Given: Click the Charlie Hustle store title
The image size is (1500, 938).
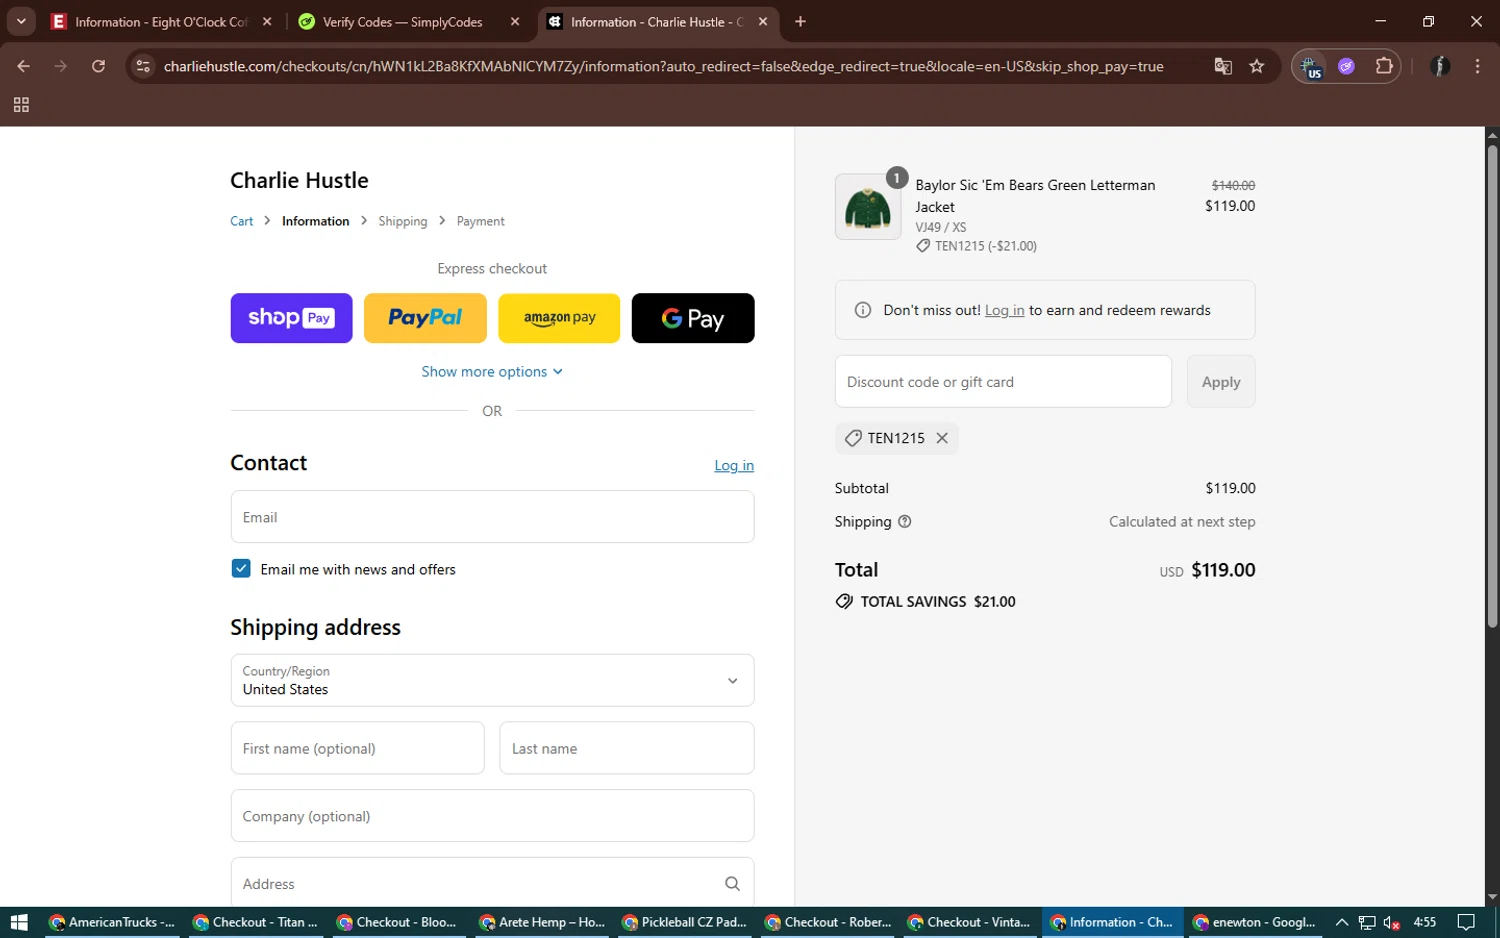Looking at the screenshot, I should (x=299, y=180).
